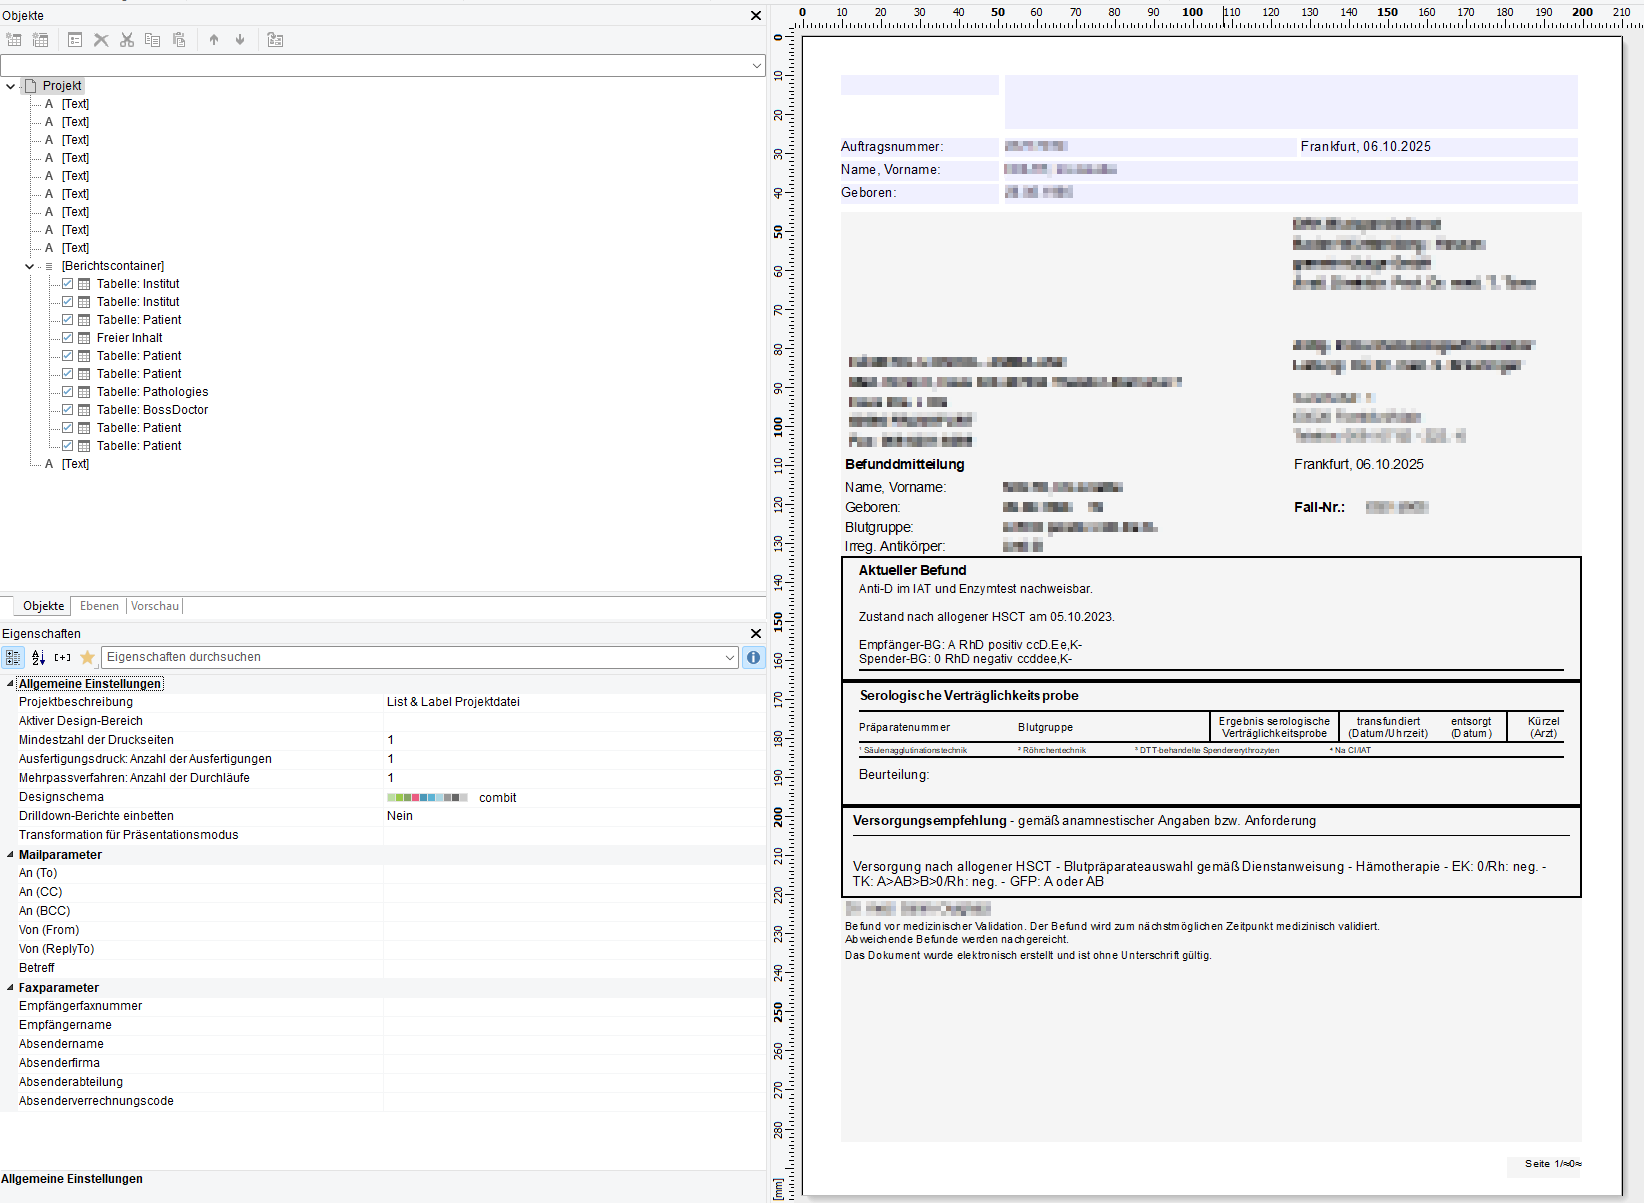Click the favorites star icon in Eigenschaften
This screenshot has height=1203, width=1644.
(87, 657)
